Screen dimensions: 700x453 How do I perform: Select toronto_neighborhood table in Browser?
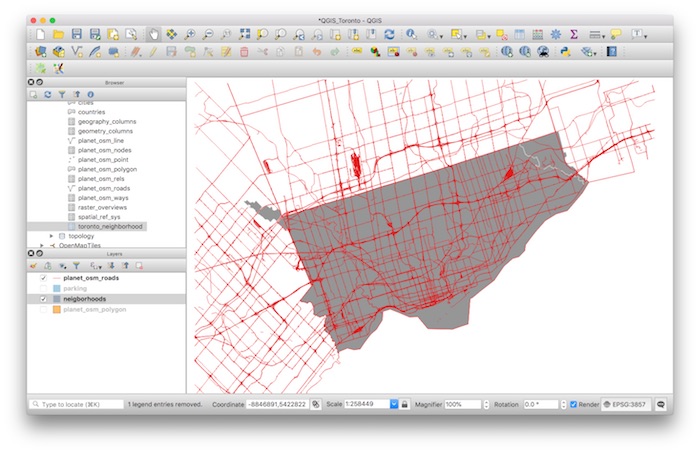(x=110, y=226)
